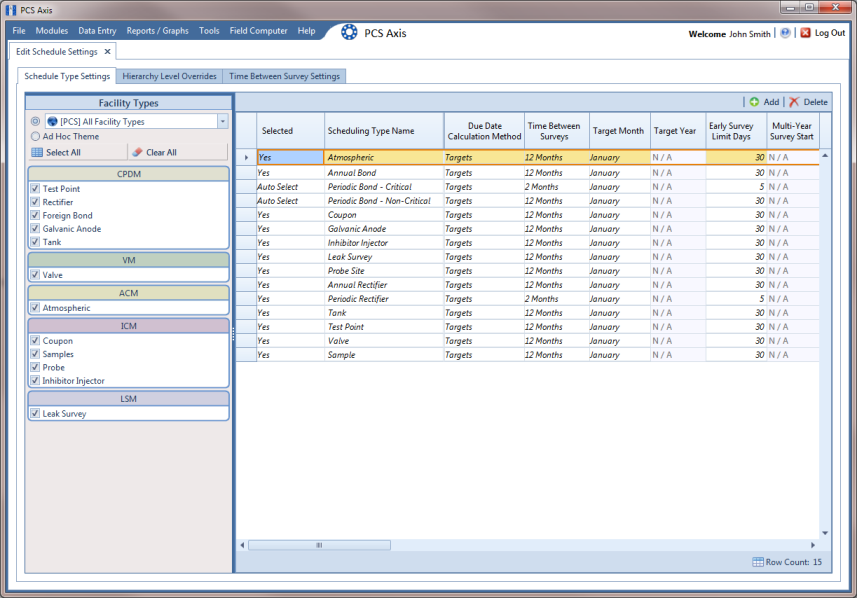The image size is (857, 598).
Task: Open the All Facility Types dropdown arrow
Action: coord(222,121)
